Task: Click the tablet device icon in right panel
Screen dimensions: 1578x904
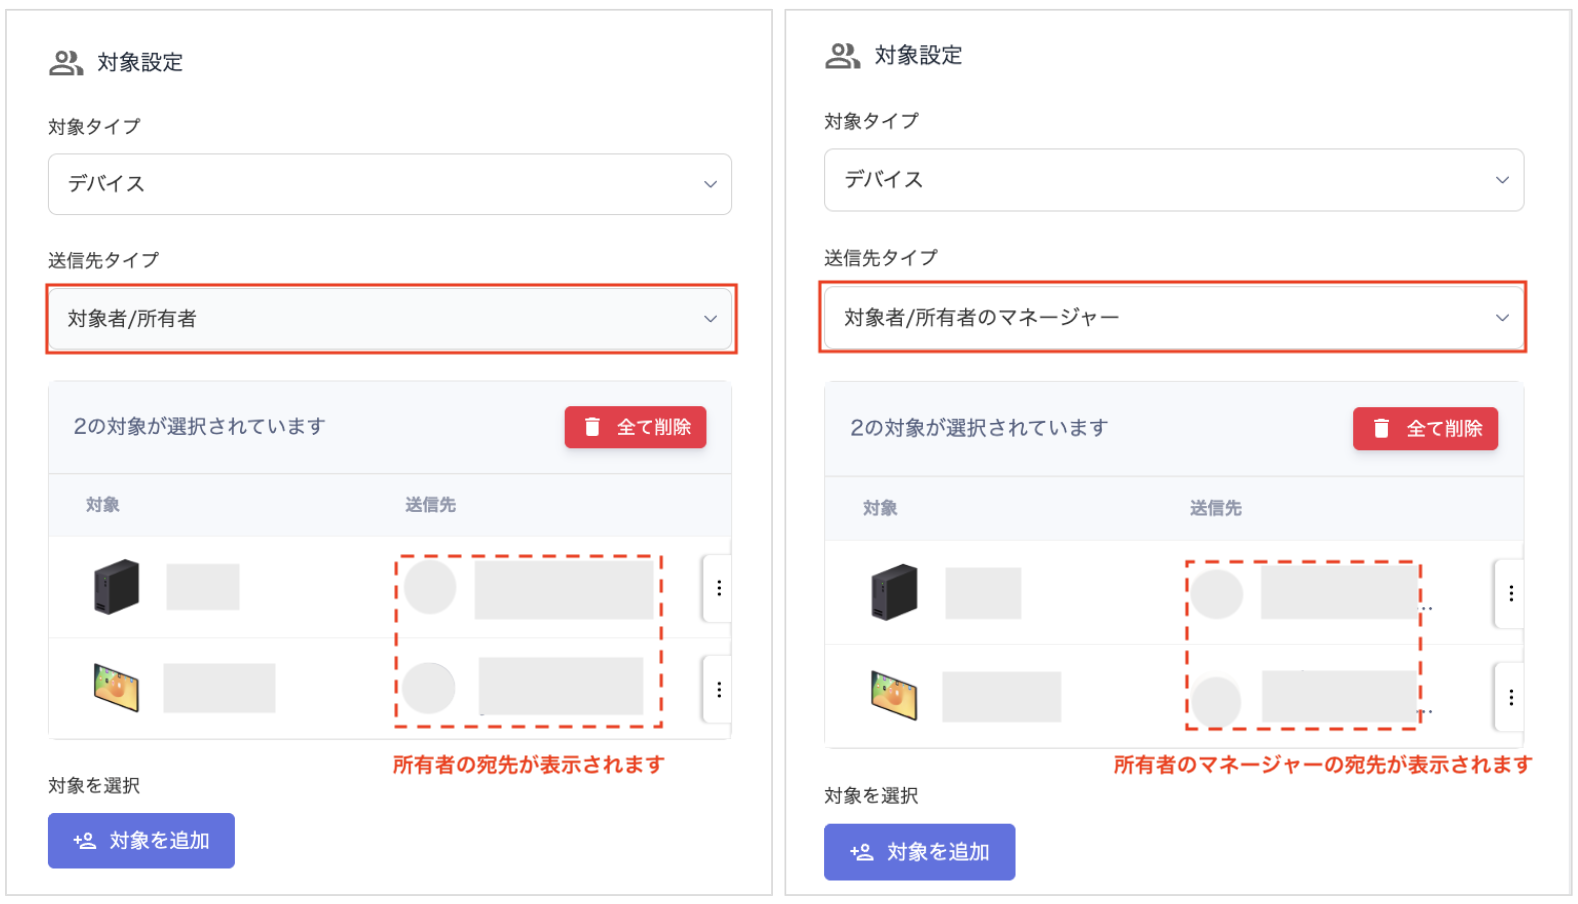Action: 893,695
